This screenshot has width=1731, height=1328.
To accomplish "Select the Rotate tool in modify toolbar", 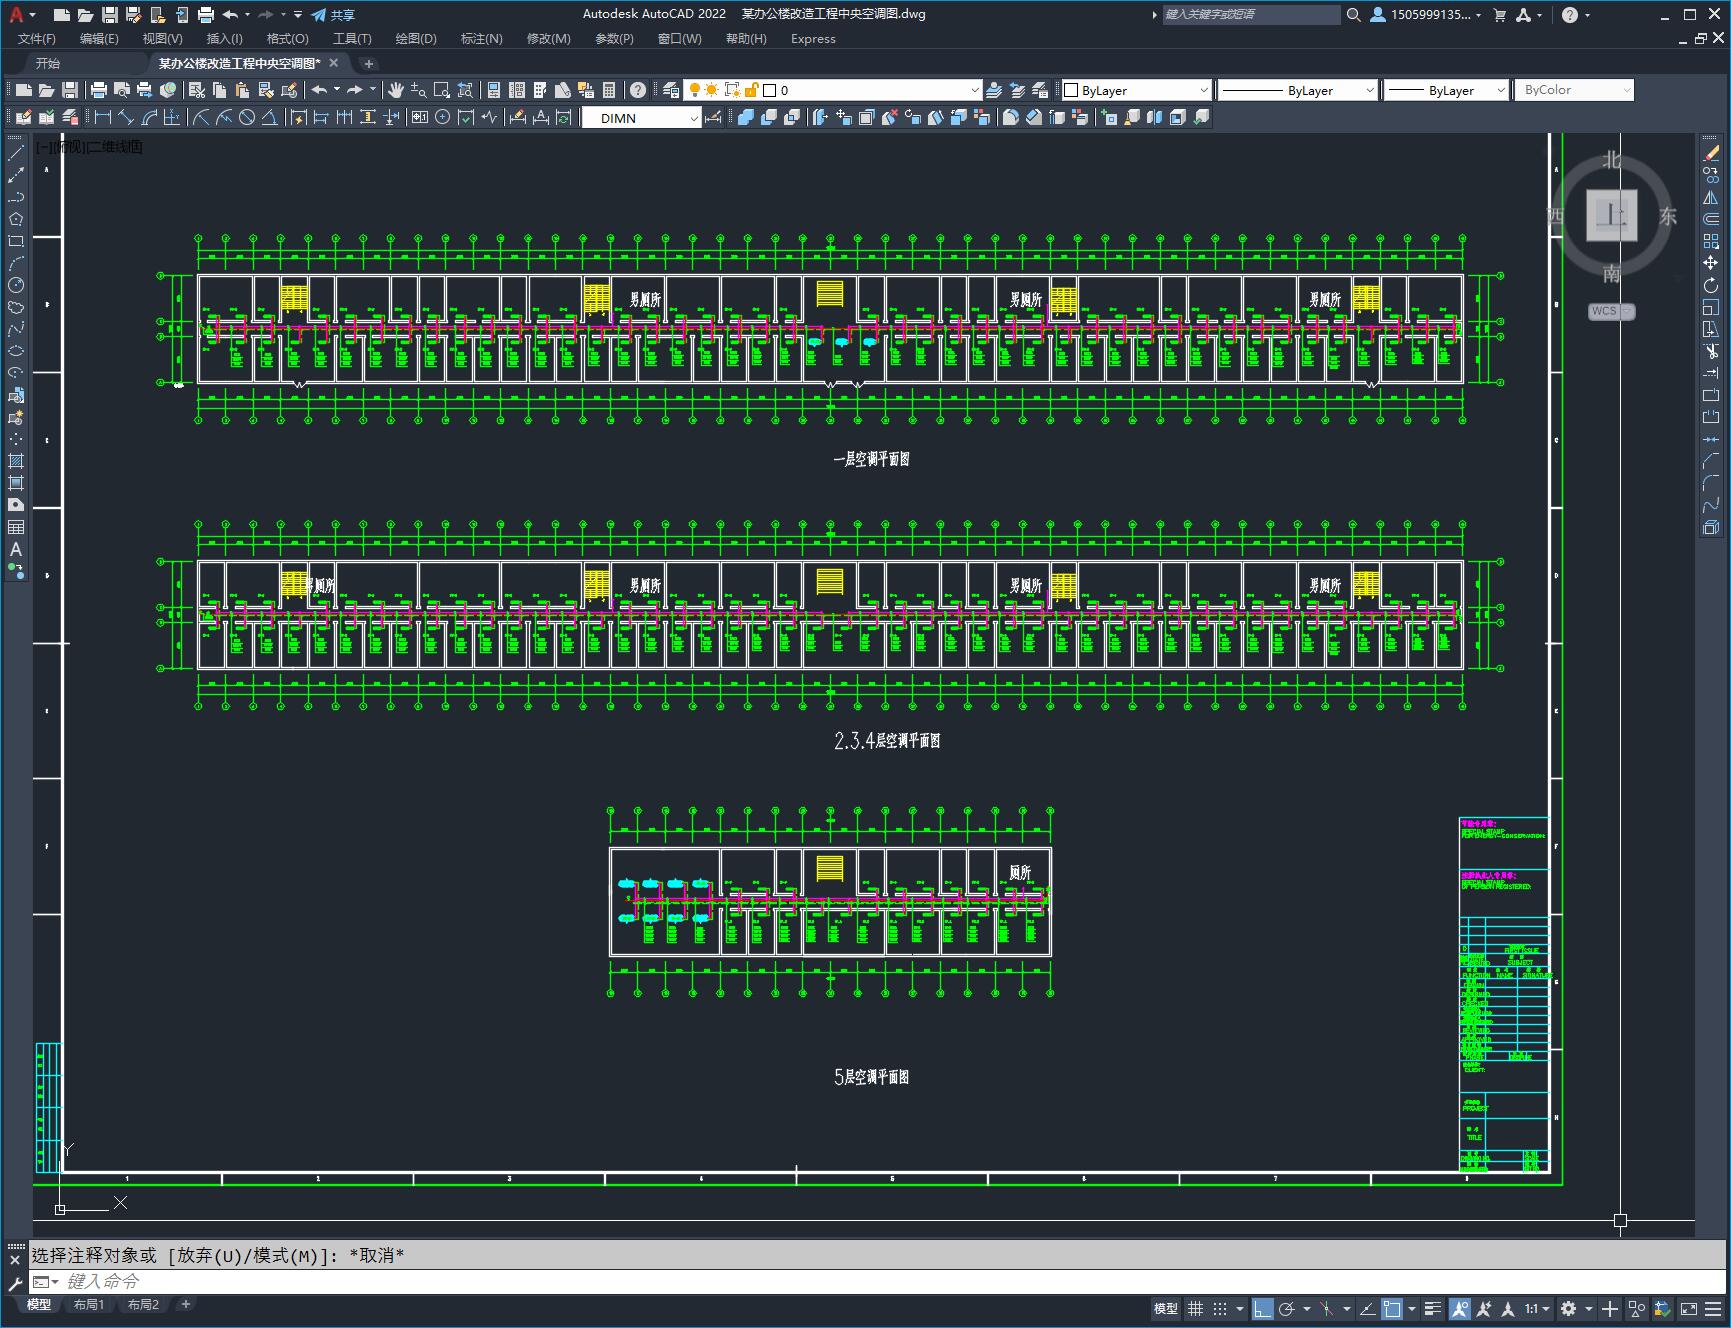I will pos(1711,285).
